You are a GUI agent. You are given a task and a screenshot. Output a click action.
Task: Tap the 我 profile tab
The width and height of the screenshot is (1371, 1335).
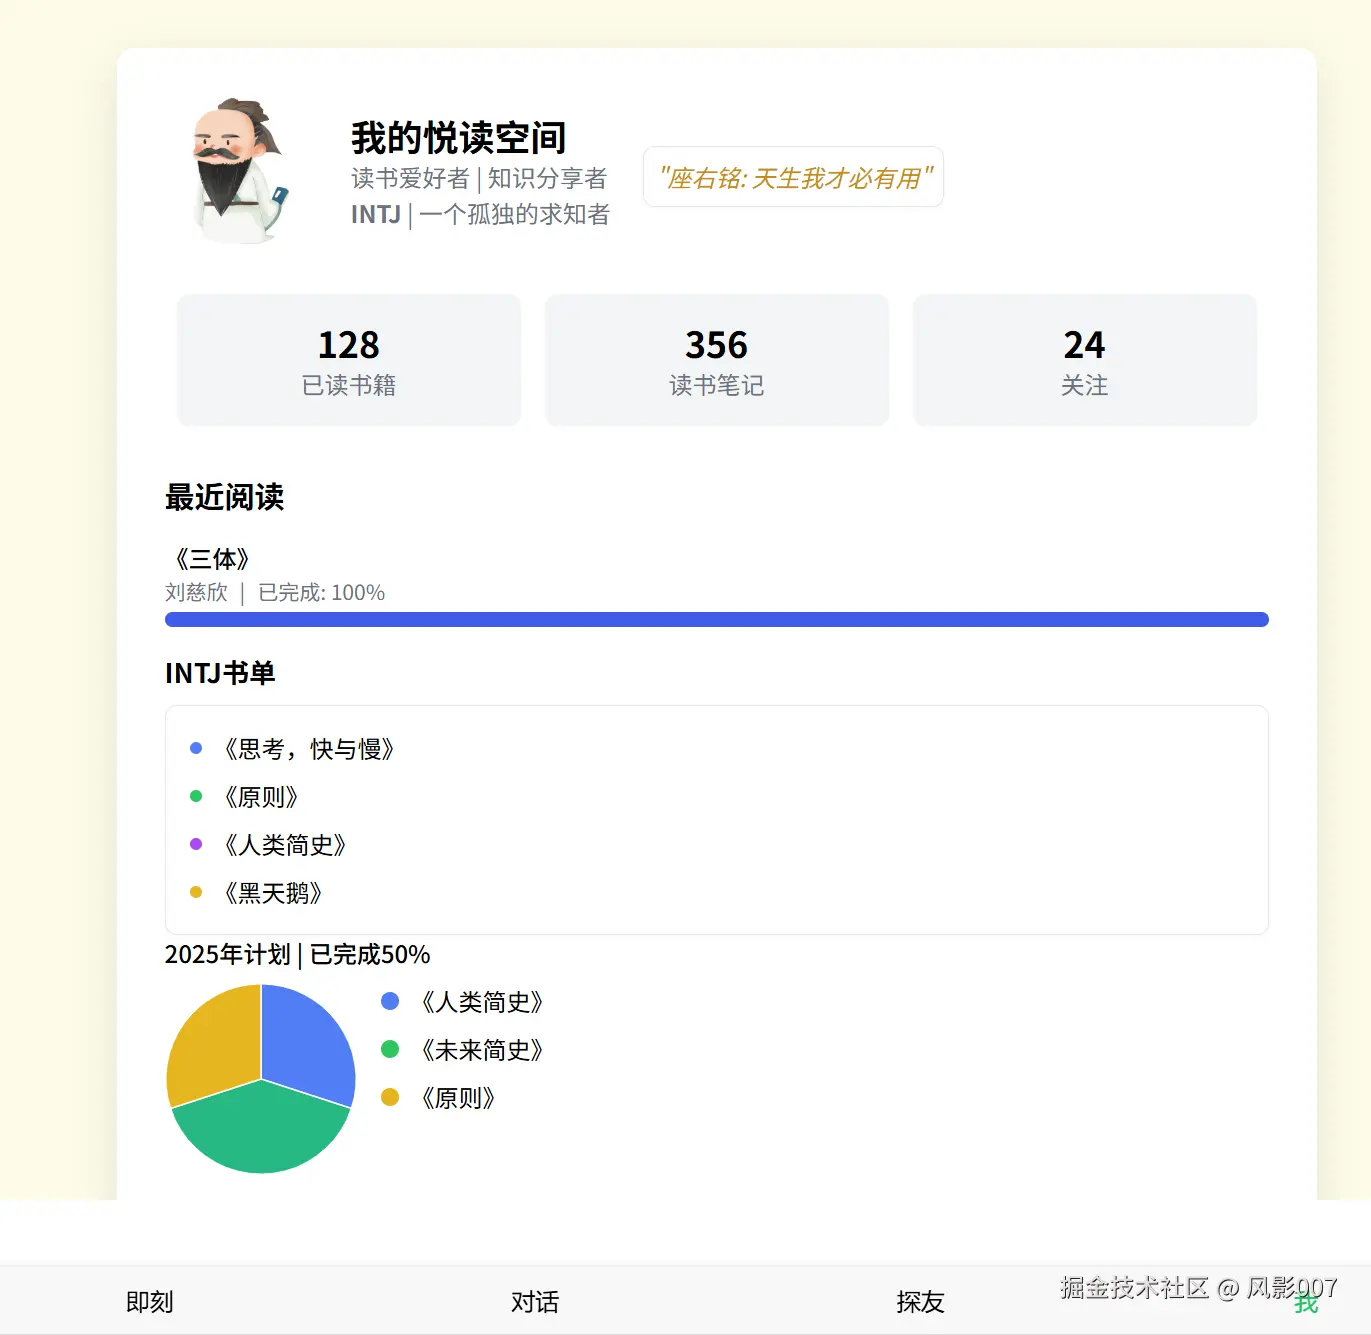click(x=1308, y=1303)
